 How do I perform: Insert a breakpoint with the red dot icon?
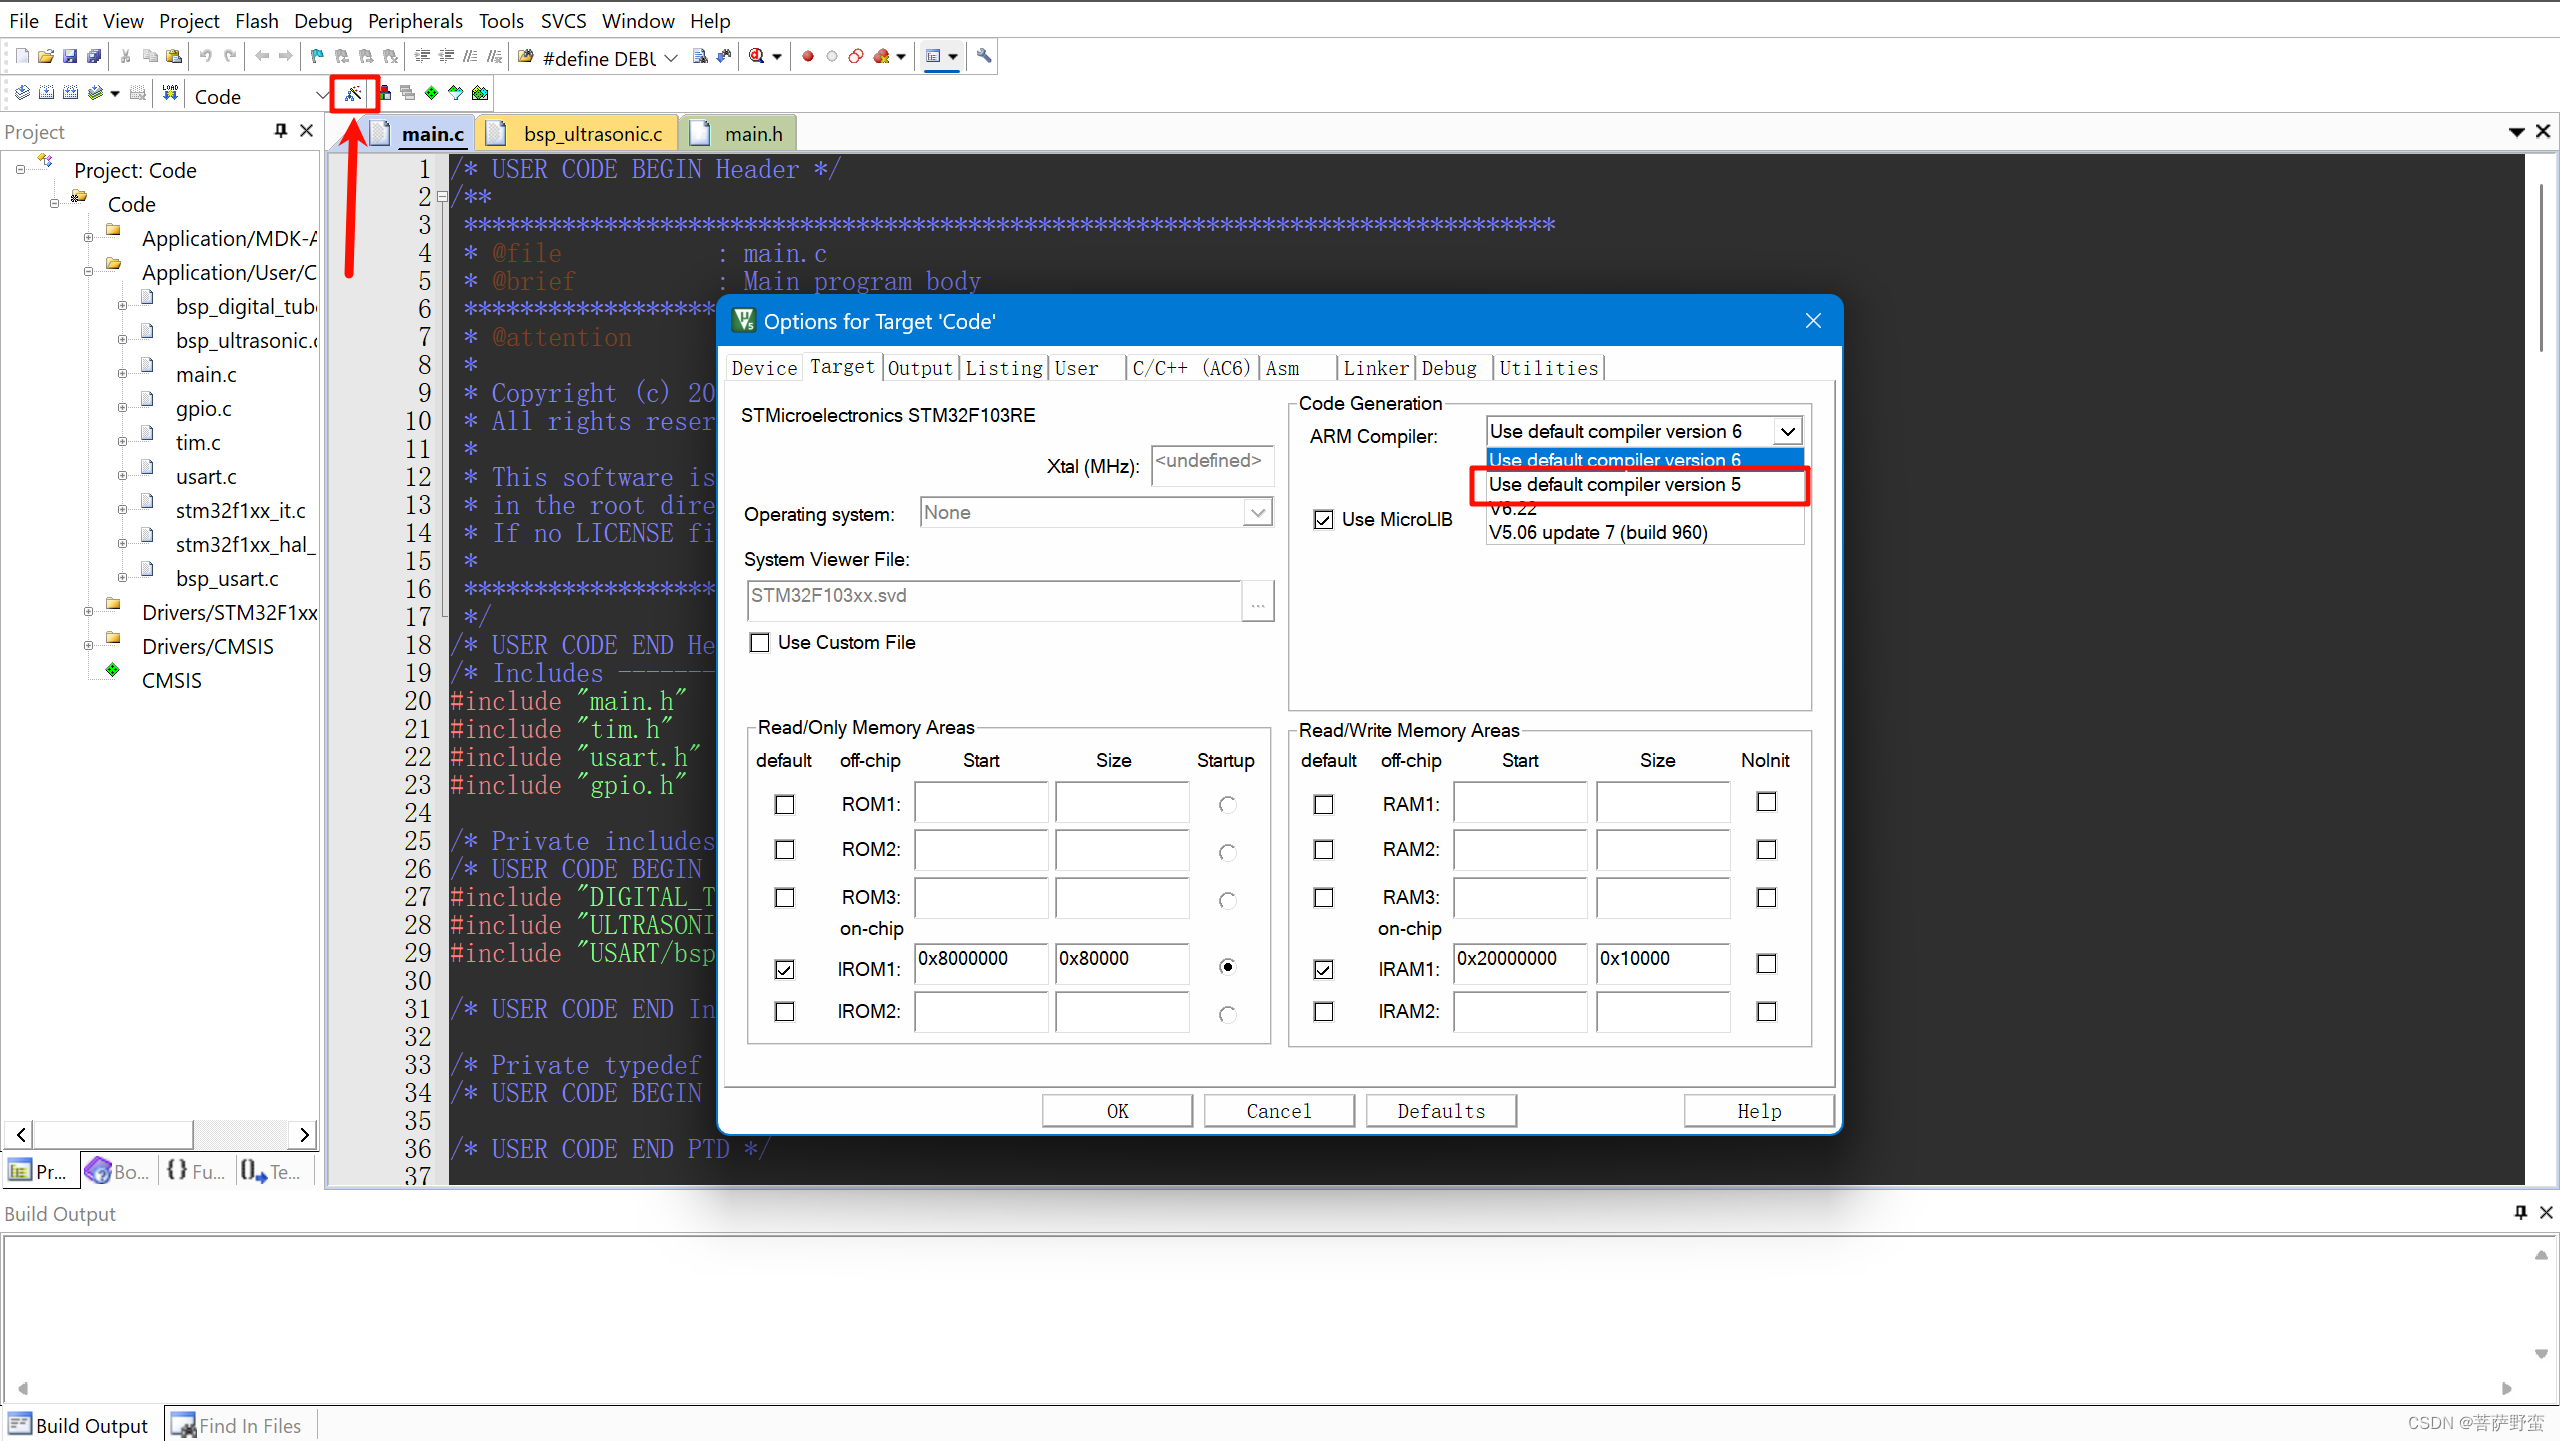click(807, 57)
